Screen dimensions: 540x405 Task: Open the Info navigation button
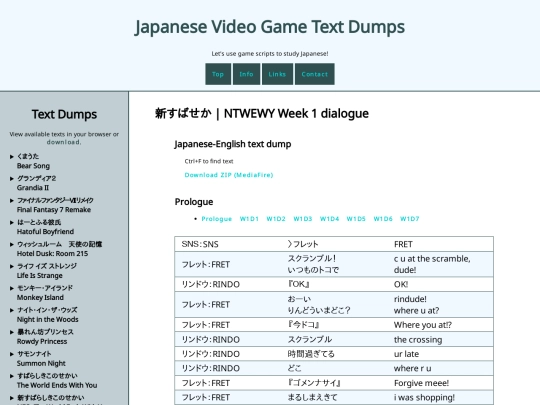[x=246, y=74]
